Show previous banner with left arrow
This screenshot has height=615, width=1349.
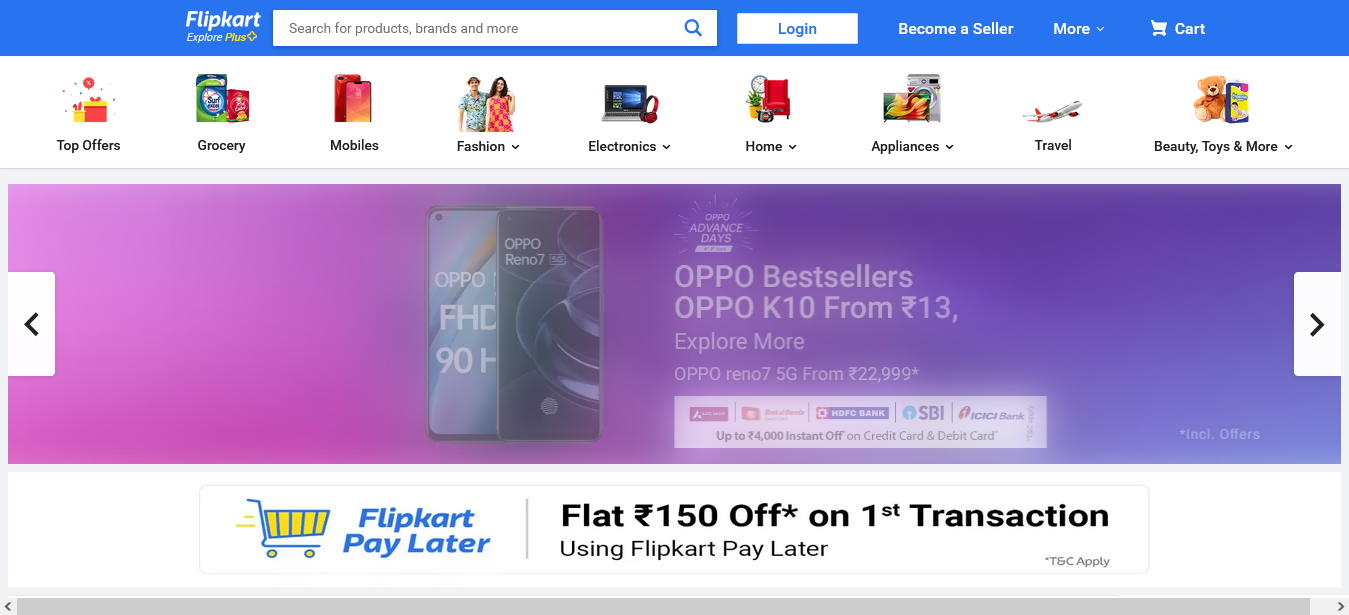31,324
